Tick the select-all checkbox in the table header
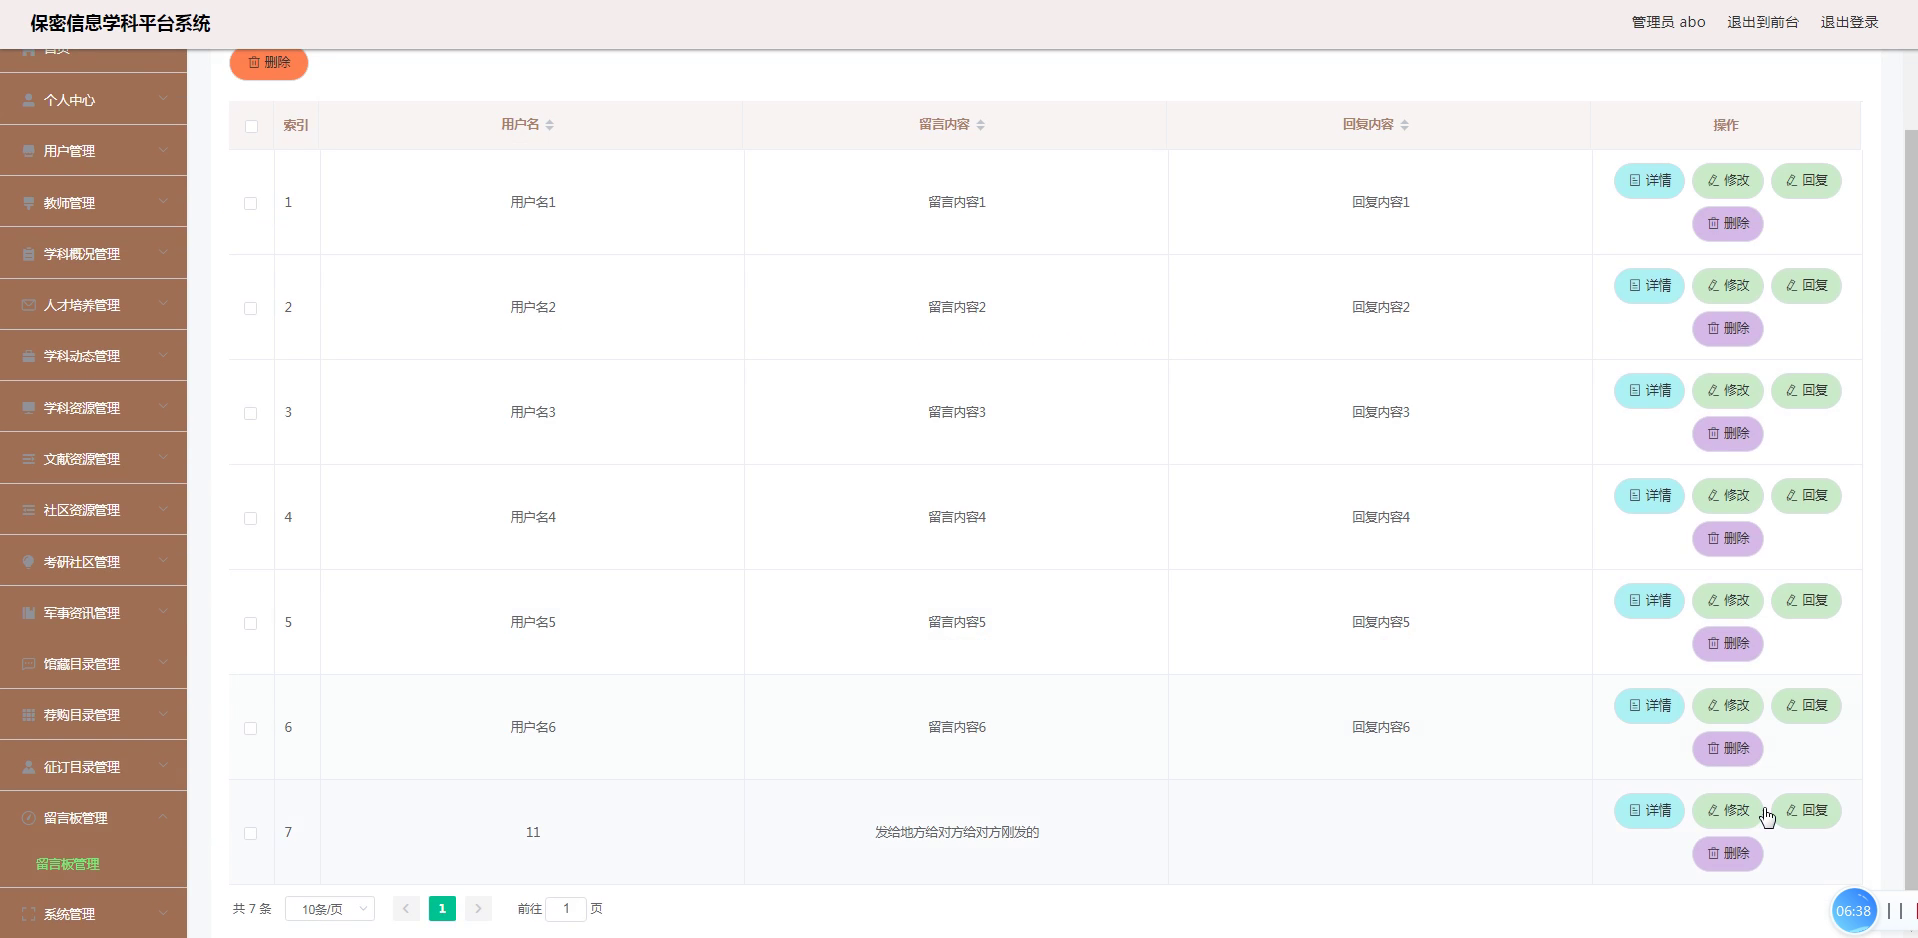Viewport: 1918px width, 938px height. click(x=251, y=126)
